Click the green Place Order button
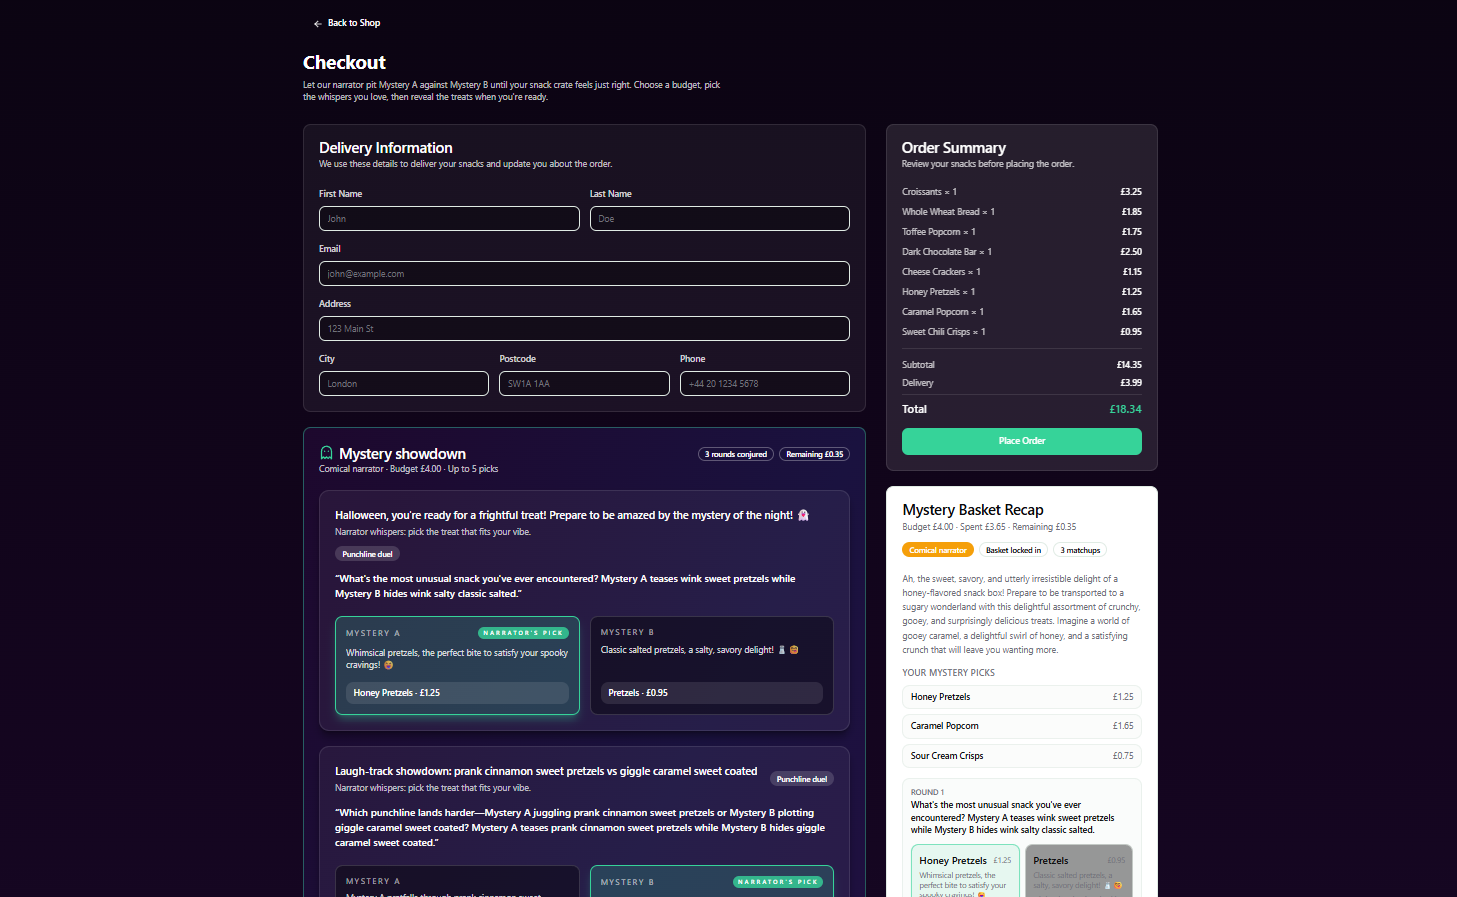Image resolution: width=1457 pixels, height=897 pixels. tap(1022, 441)
